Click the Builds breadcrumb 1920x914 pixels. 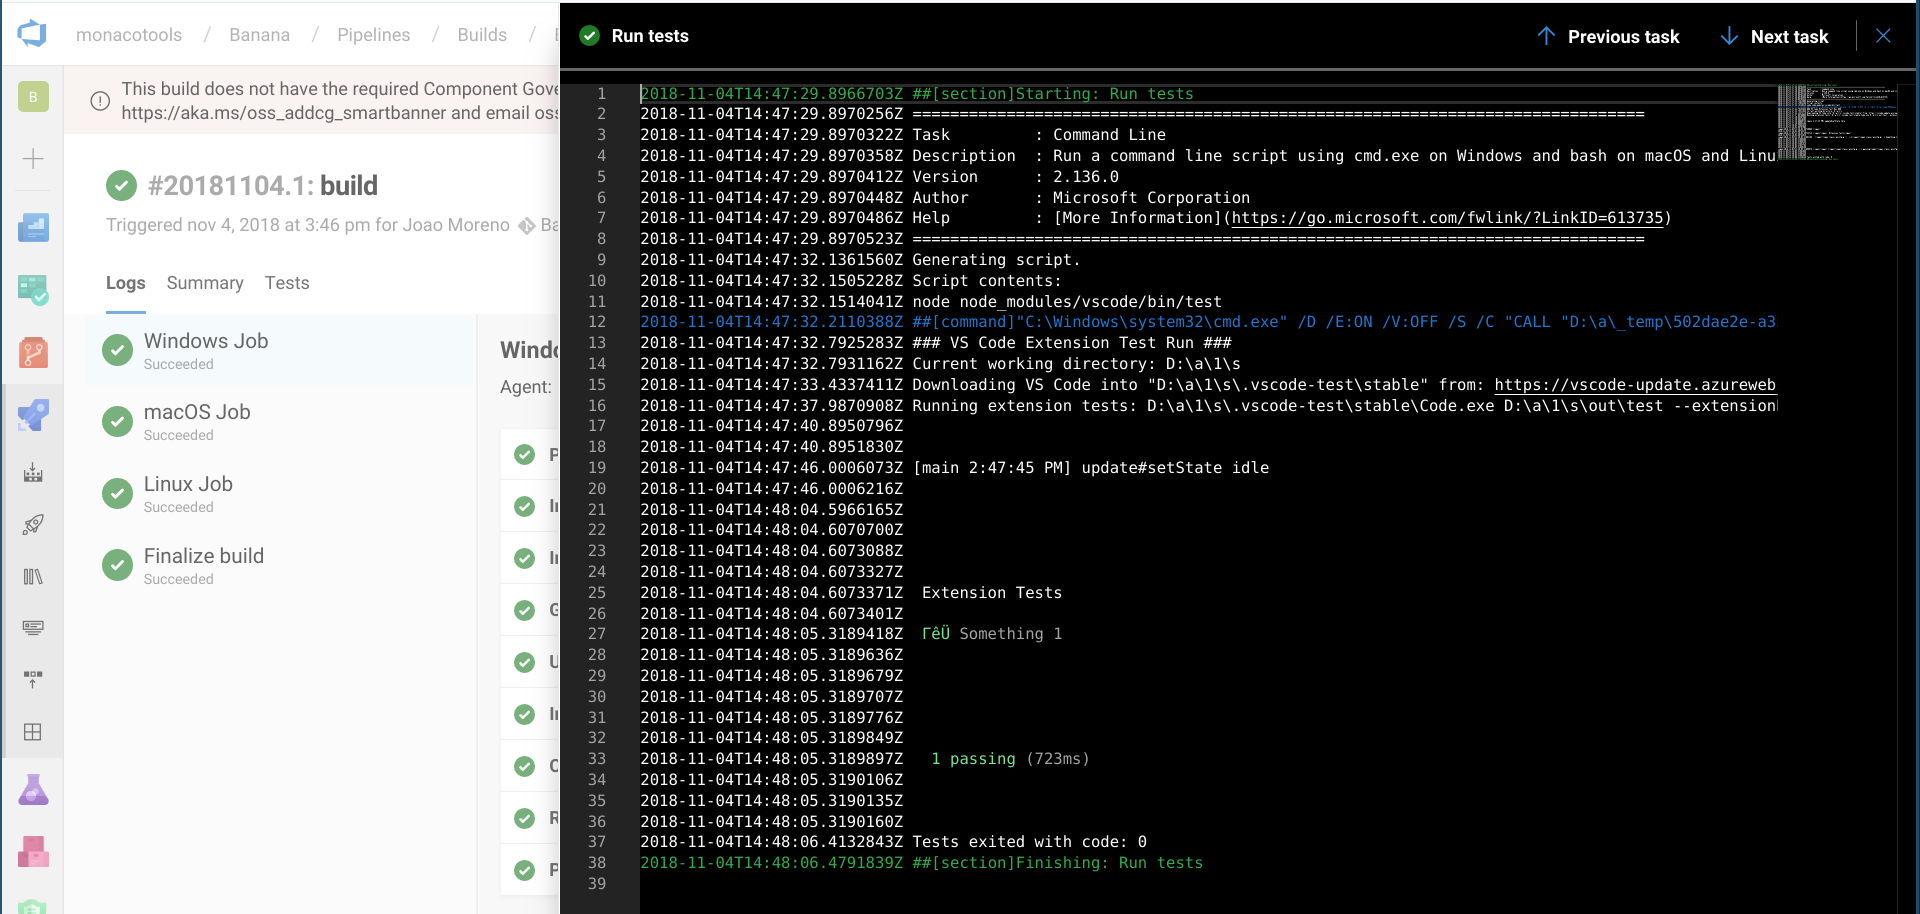482,35
